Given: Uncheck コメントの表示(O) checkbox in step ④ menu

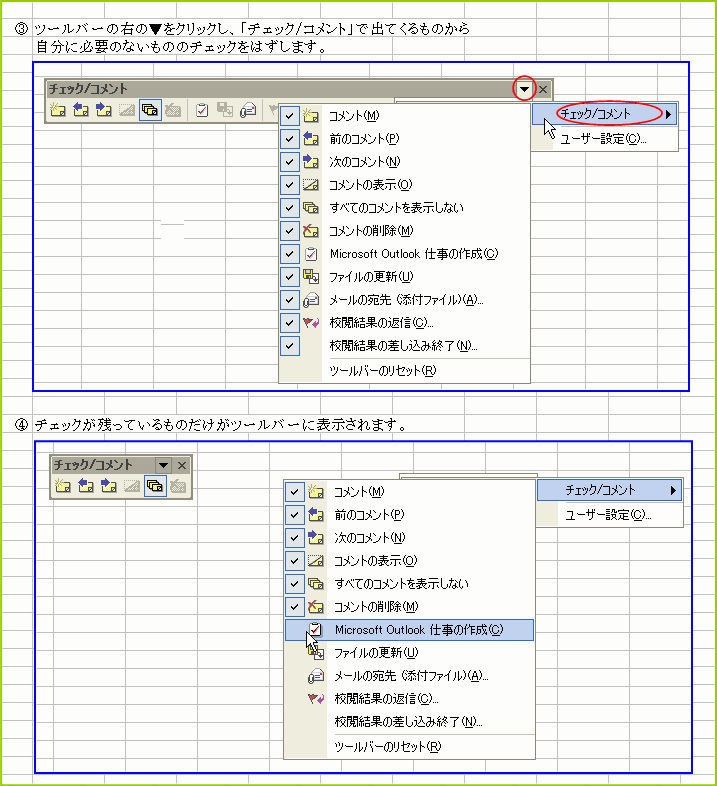Looking at the screenshot, I should 295,561.
